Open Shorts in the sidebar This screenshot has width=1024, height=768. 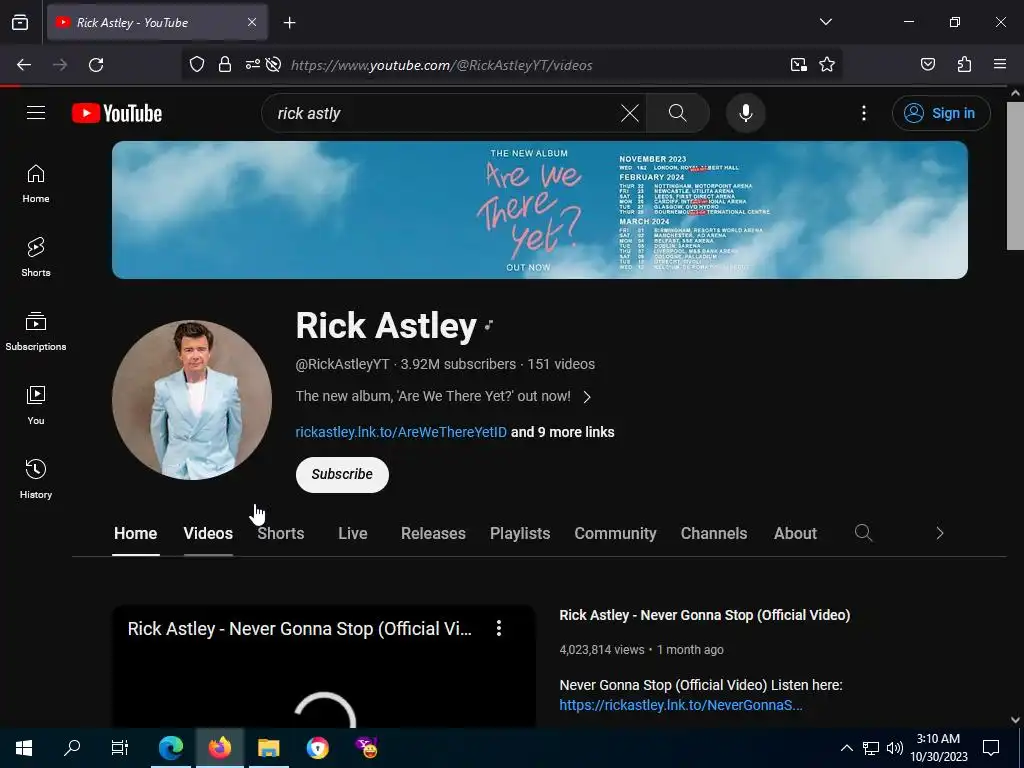click(x=36, y=257)
